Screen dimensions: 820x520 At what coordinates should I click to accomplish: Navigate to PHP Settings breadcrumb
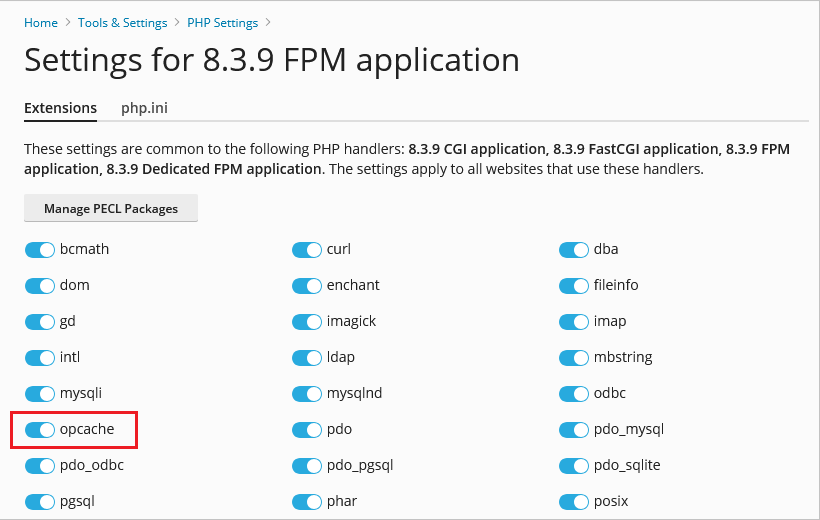[x=222, y=22]
